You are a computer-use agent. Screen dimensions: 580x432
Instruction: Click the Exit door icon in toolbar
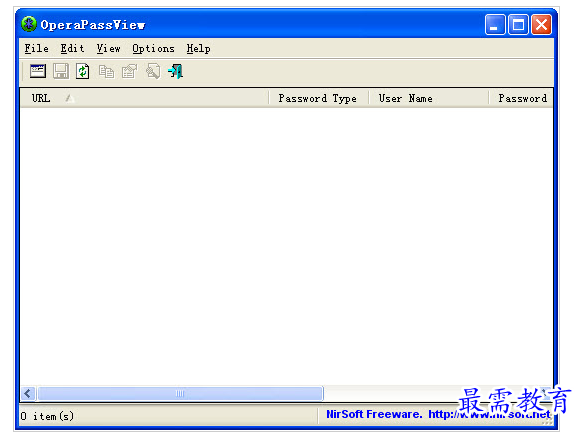coord(175,71)
